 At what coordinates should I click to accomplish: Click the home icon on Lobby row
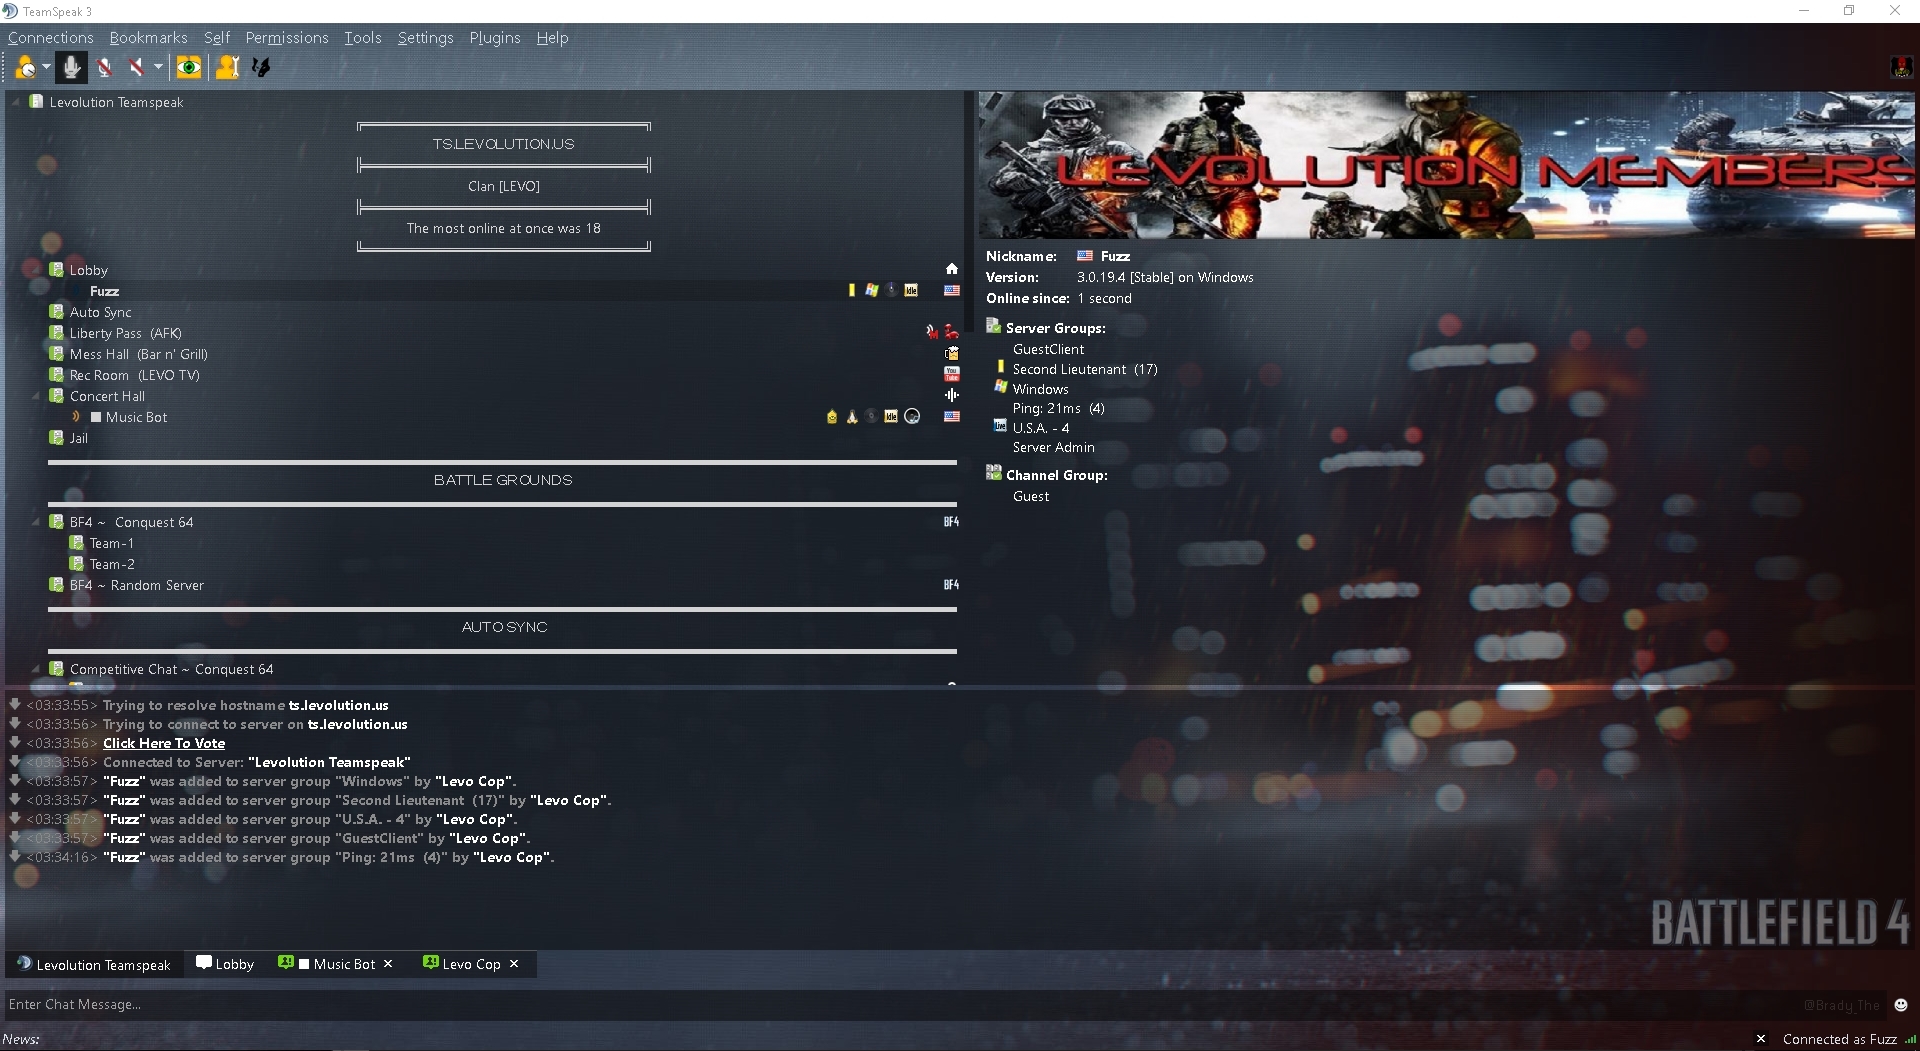pyautogui.click(x=952, y=269)
